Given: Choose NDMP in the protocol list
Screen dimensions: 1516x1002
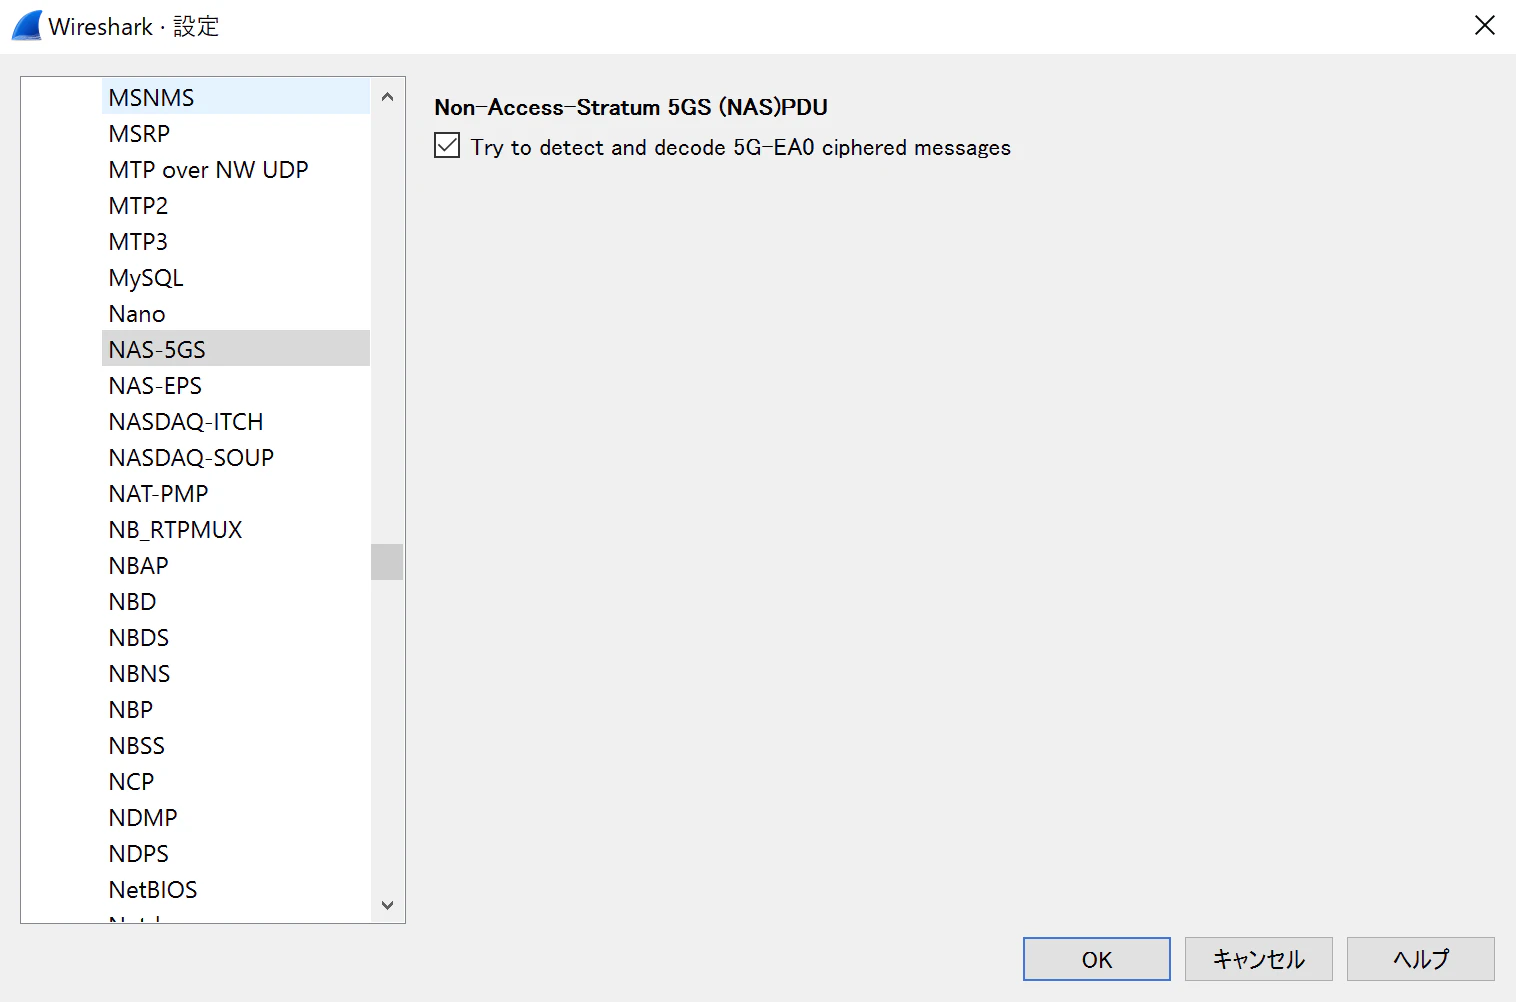Looking at the screenshot, I should 236,817.
